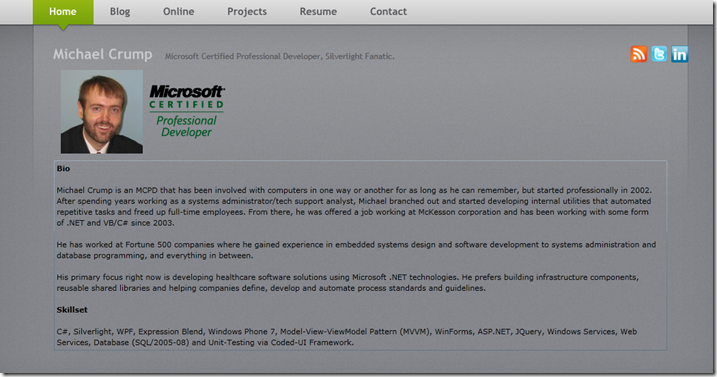The image size is (717, 377).
Task: Click the Twitter bird icon
Action: pos(659,54)
